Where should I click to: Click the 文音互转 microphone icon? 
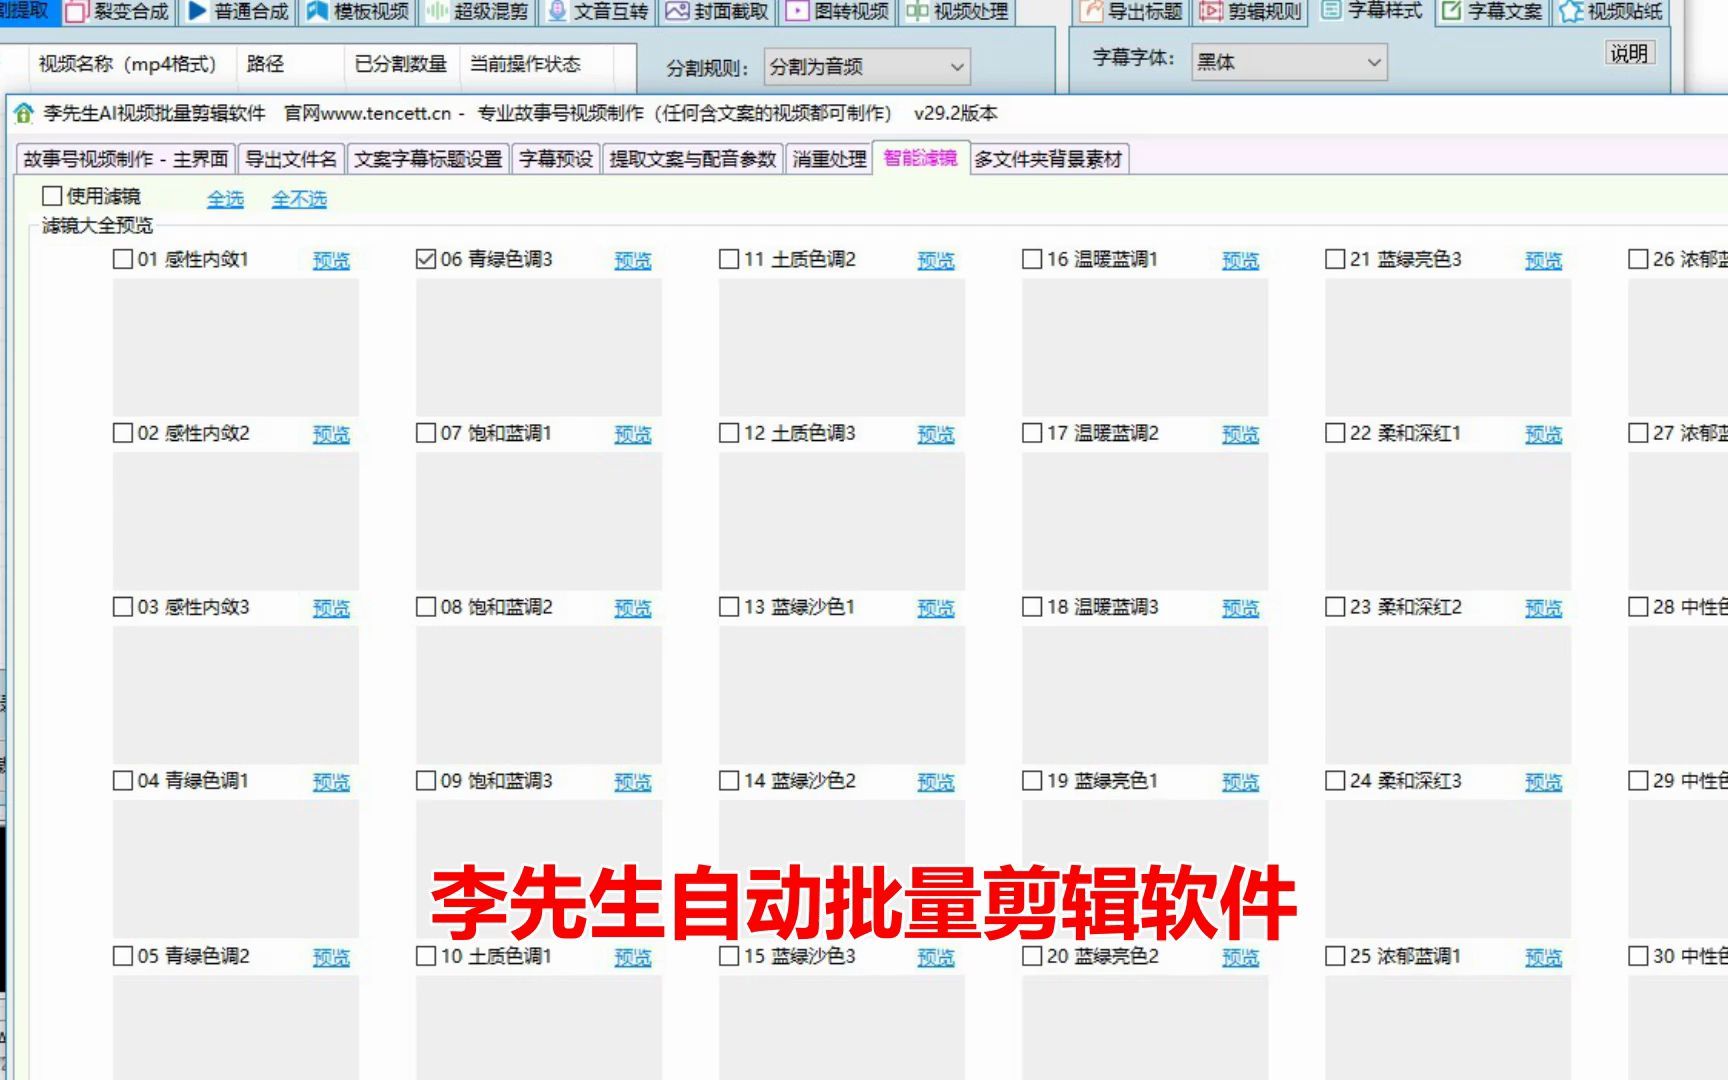coord(557,11)
